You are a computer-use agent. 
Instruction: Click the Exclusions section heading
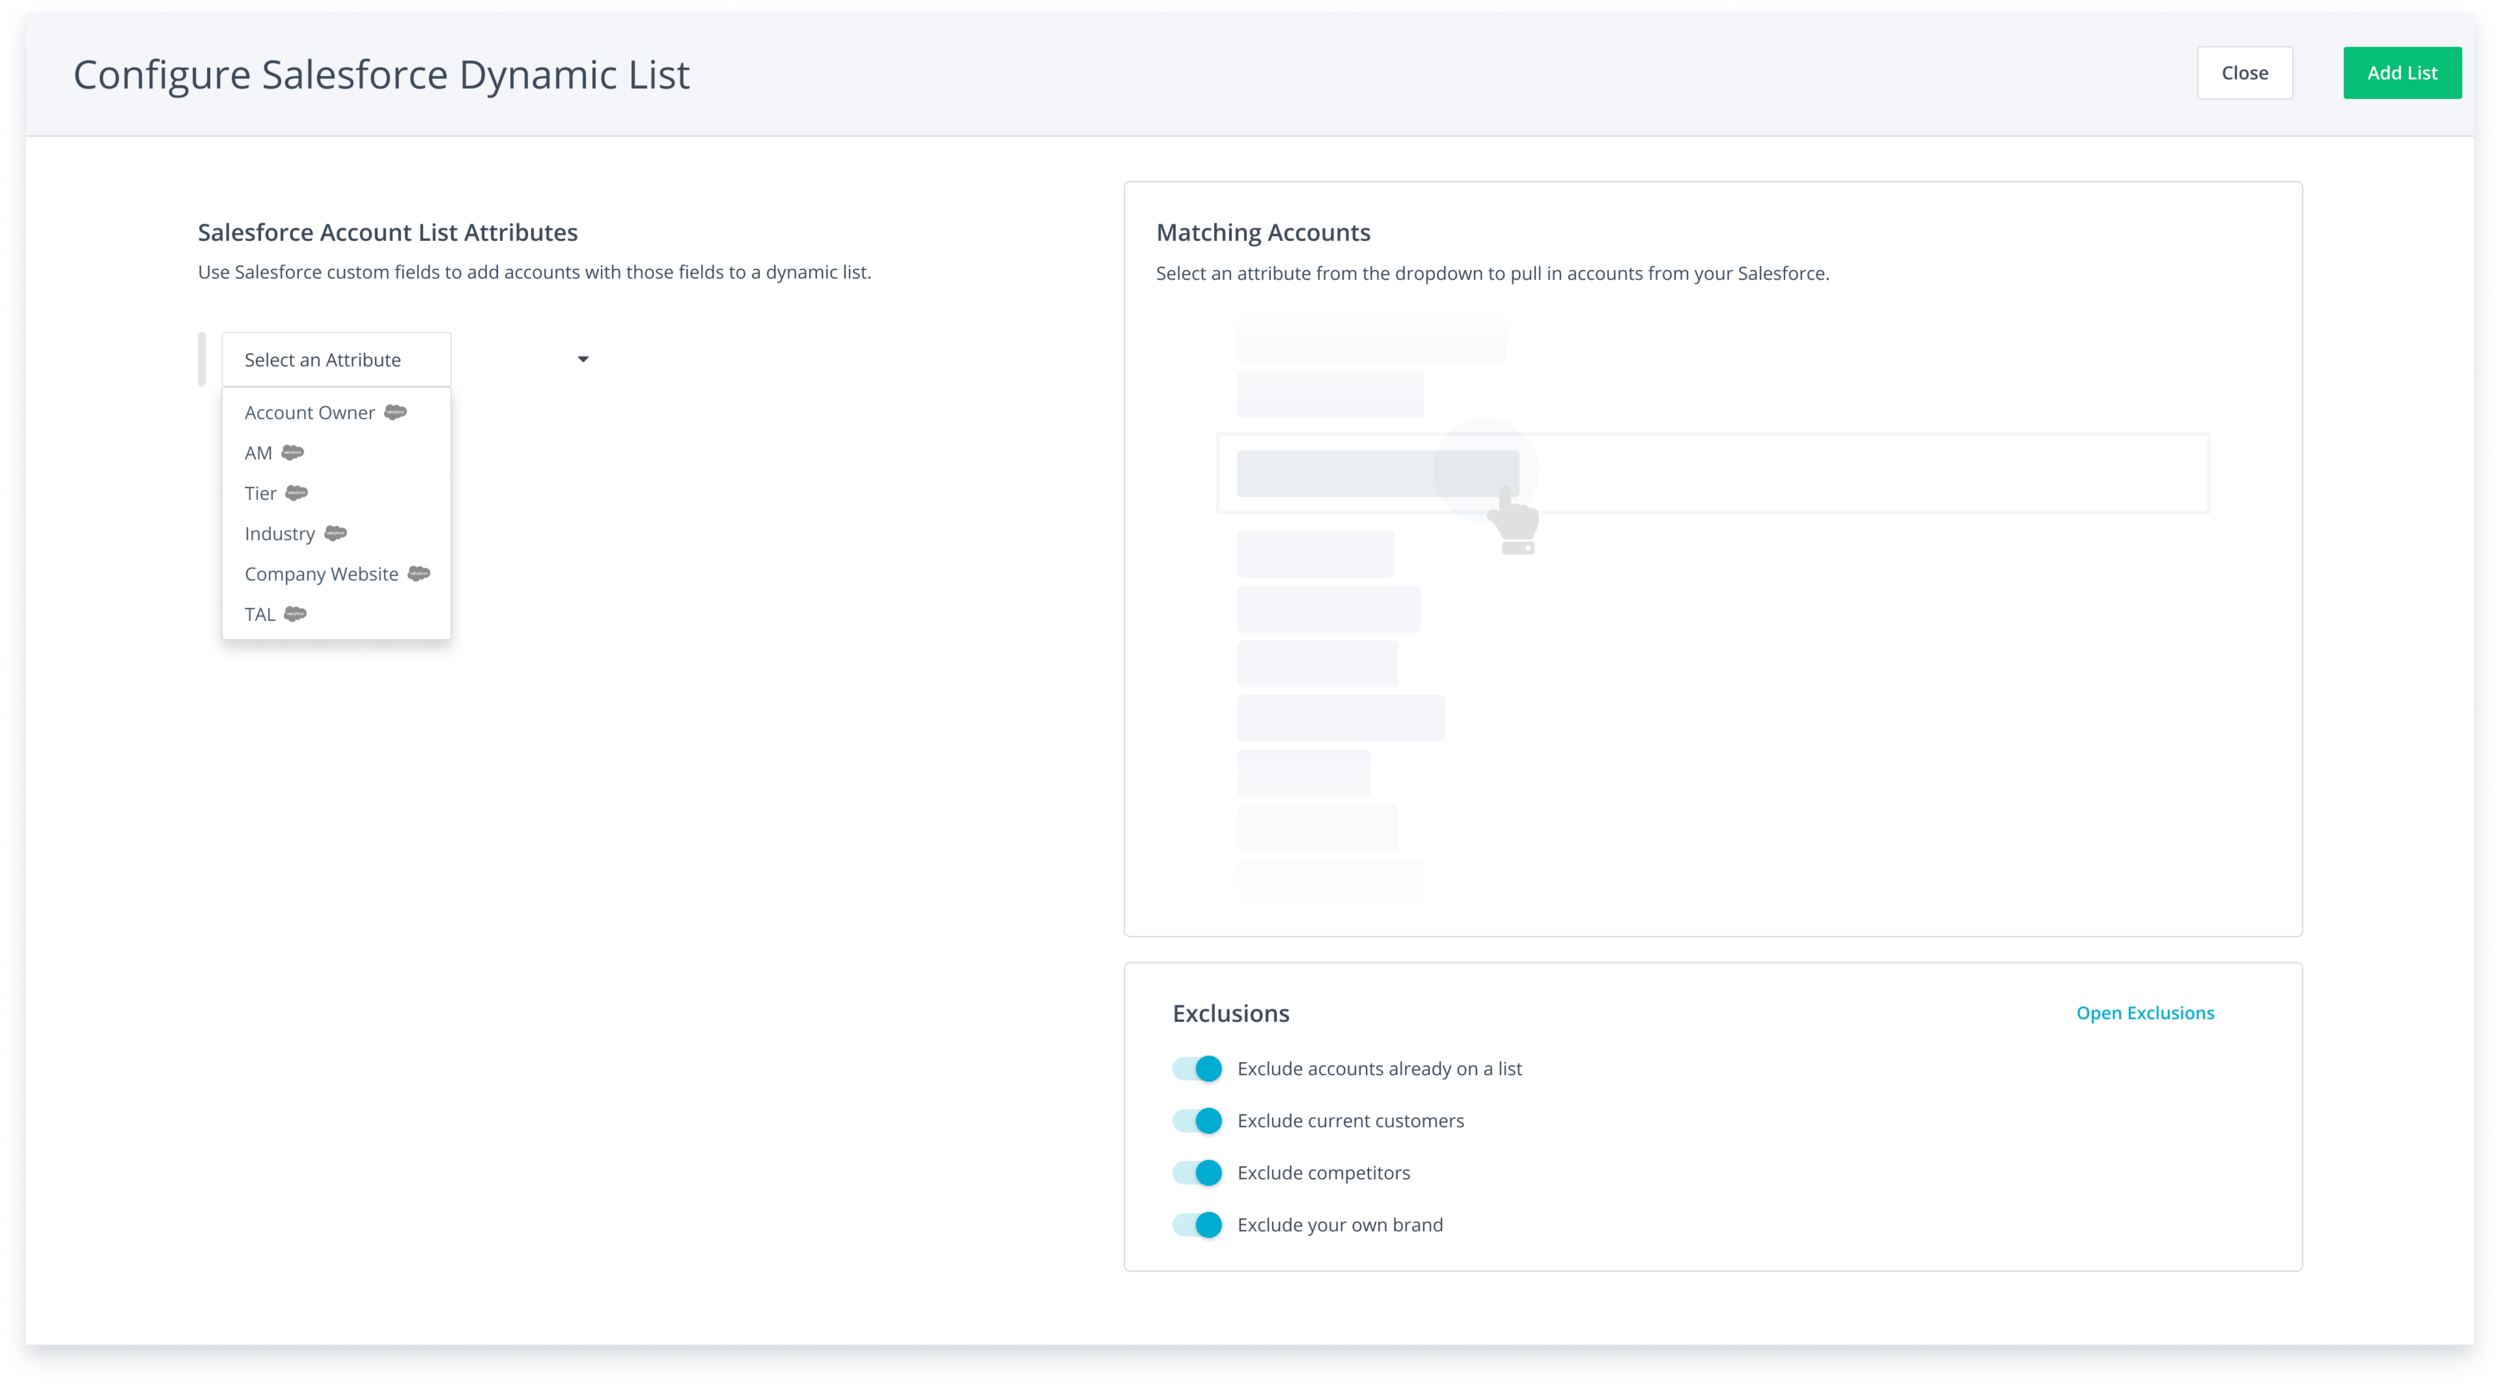1231,1013
